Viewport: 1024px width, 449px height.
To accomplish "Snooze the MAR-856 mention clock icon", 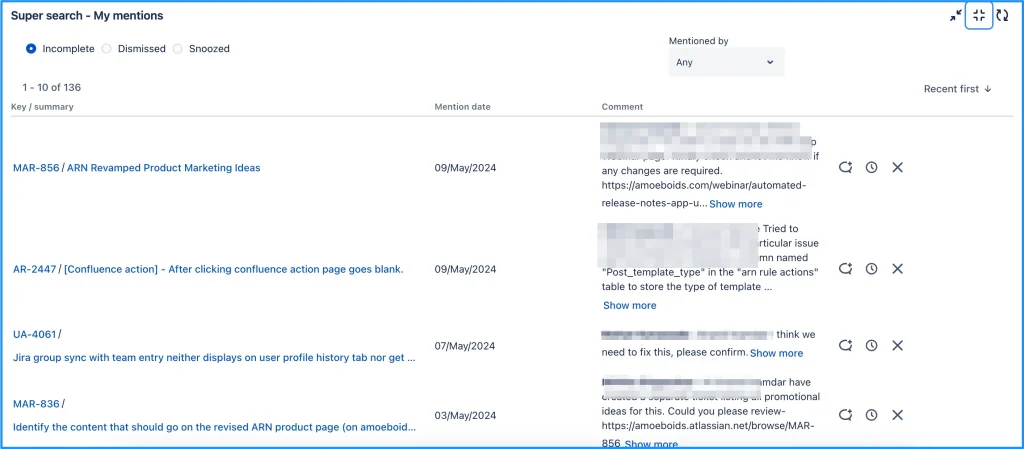I will 871,167.
